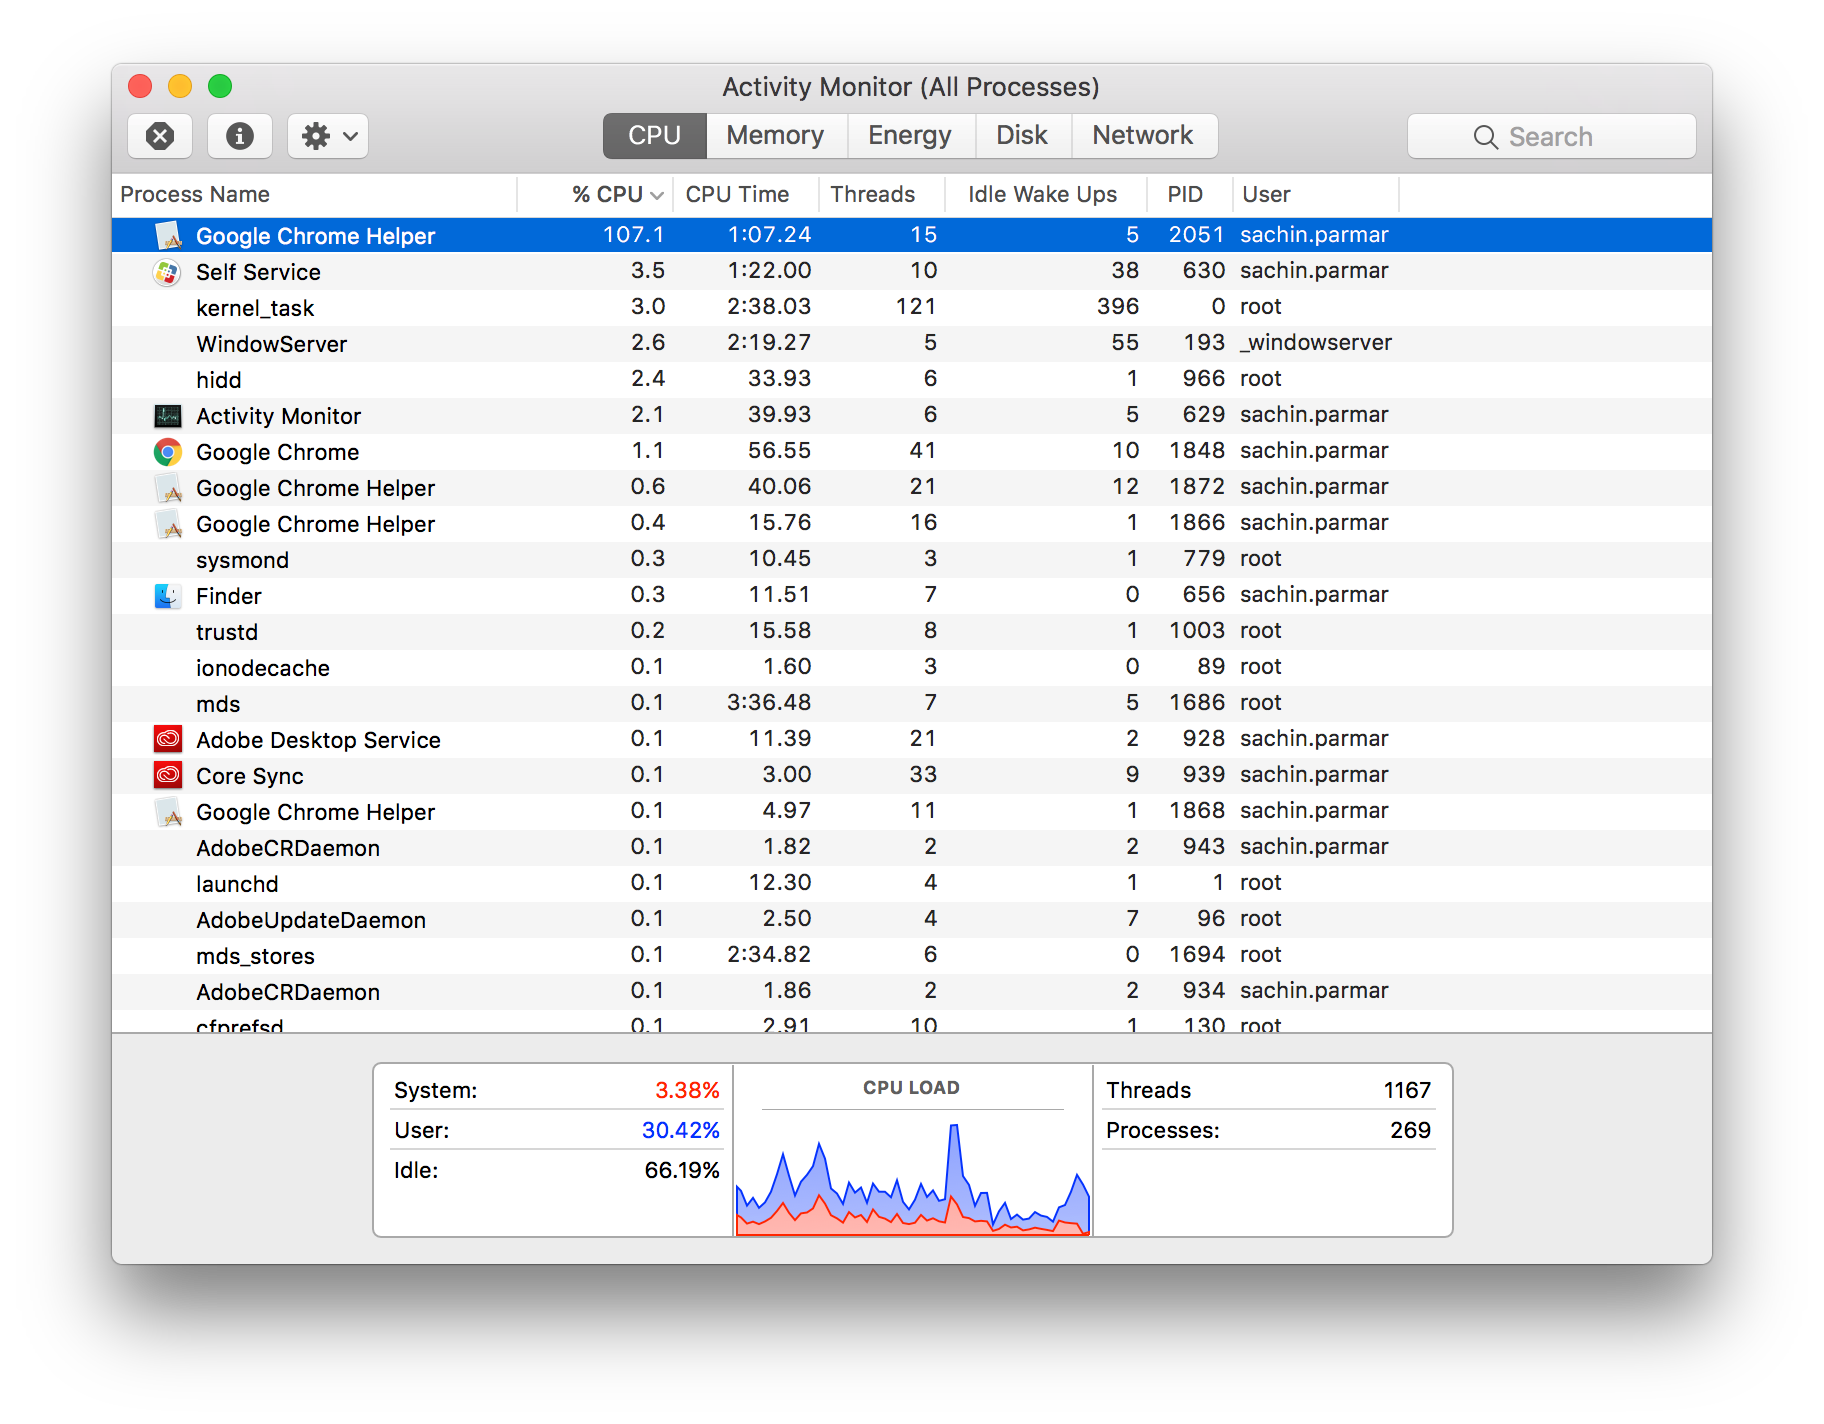Click the Finder process icon
Viewport: 1824px width, 1424px height.
(x=167, y=596)
